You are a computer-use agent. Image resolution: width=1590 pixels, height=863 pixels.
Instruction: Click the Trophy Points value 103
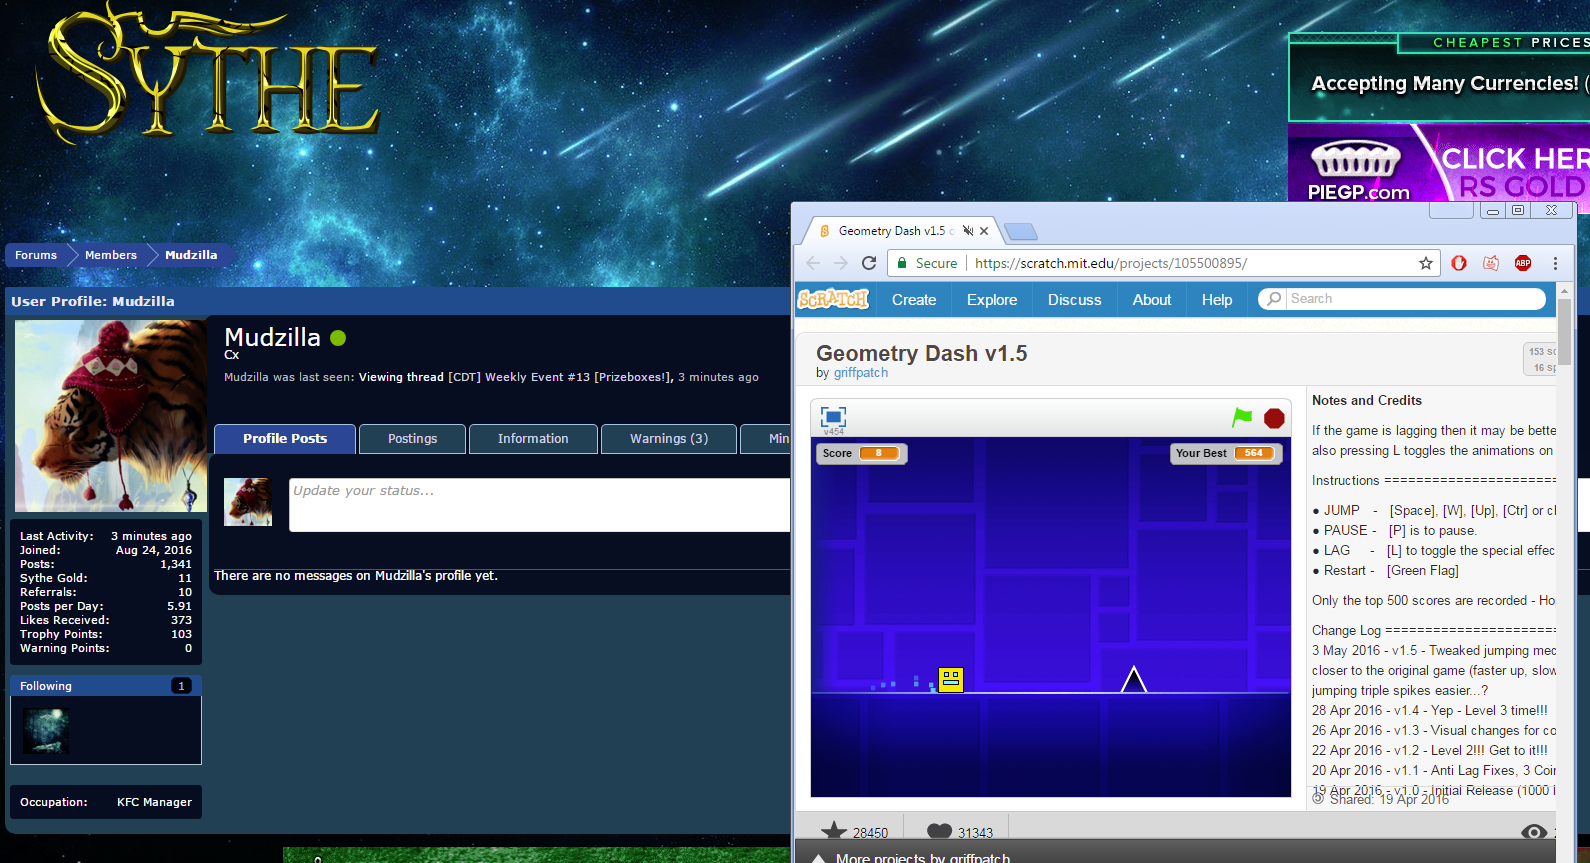[181, 634]
